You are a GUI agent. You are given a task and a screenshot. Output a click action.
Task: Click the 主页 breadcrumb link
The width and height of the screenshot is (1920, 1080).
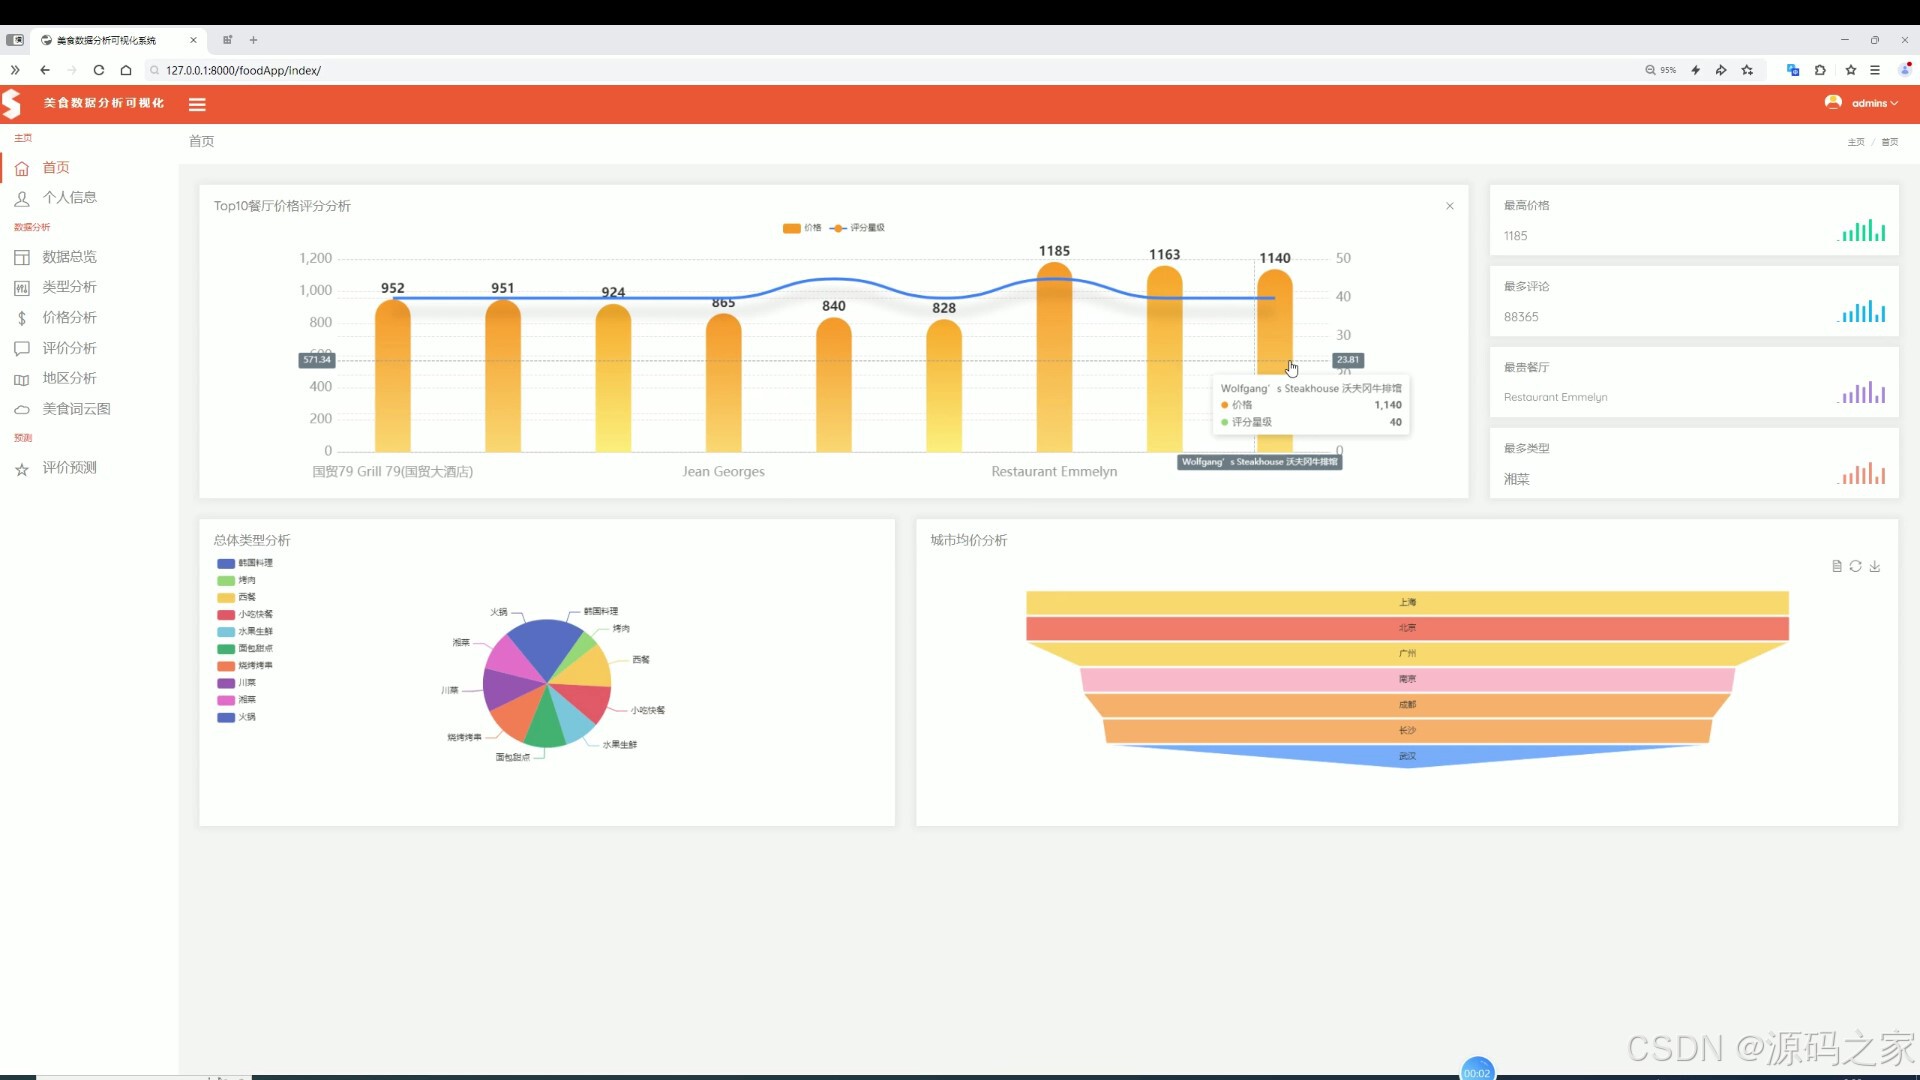1855,142
